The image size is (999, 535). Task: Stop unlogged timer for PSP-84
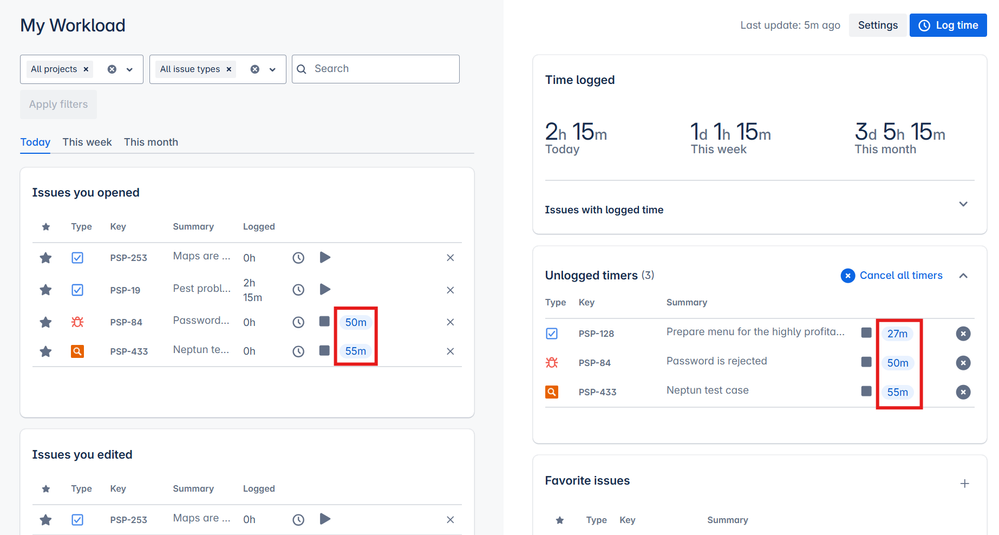point(866,362)
